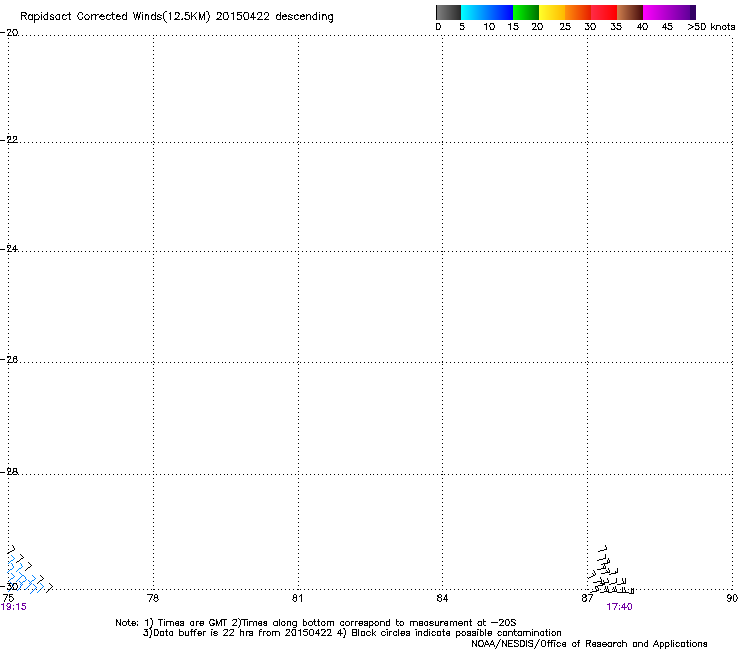Screen dimensions: 740x650
Task: Click the '-24' latitude axis label
Action: tap(10, 249)
